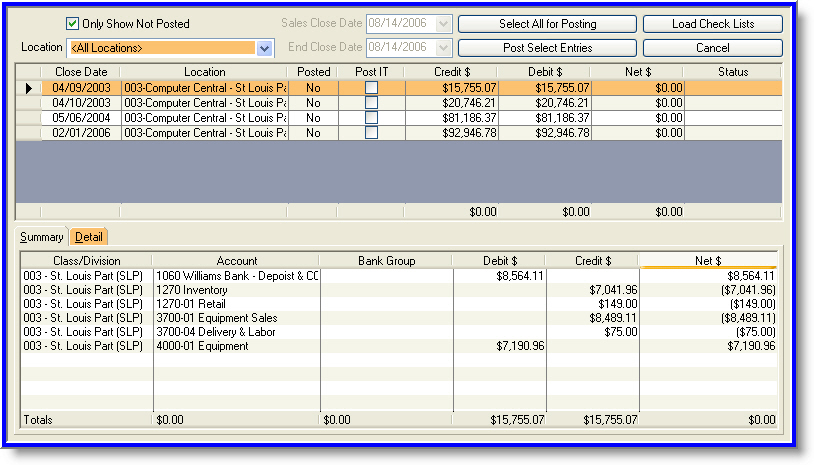The image size is (814, 465).
Task: Check Post IT box for 04/10/2003 row
Action: coord(371,103)
